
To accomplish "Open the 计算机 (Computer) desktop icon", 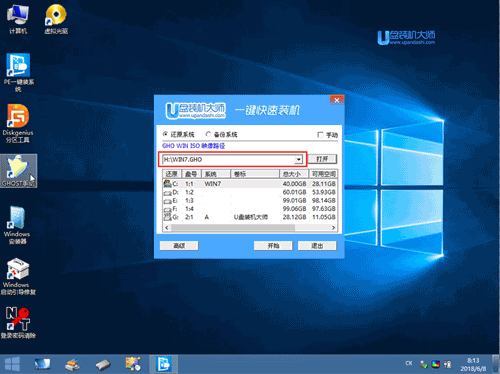I will coord(18,19).
